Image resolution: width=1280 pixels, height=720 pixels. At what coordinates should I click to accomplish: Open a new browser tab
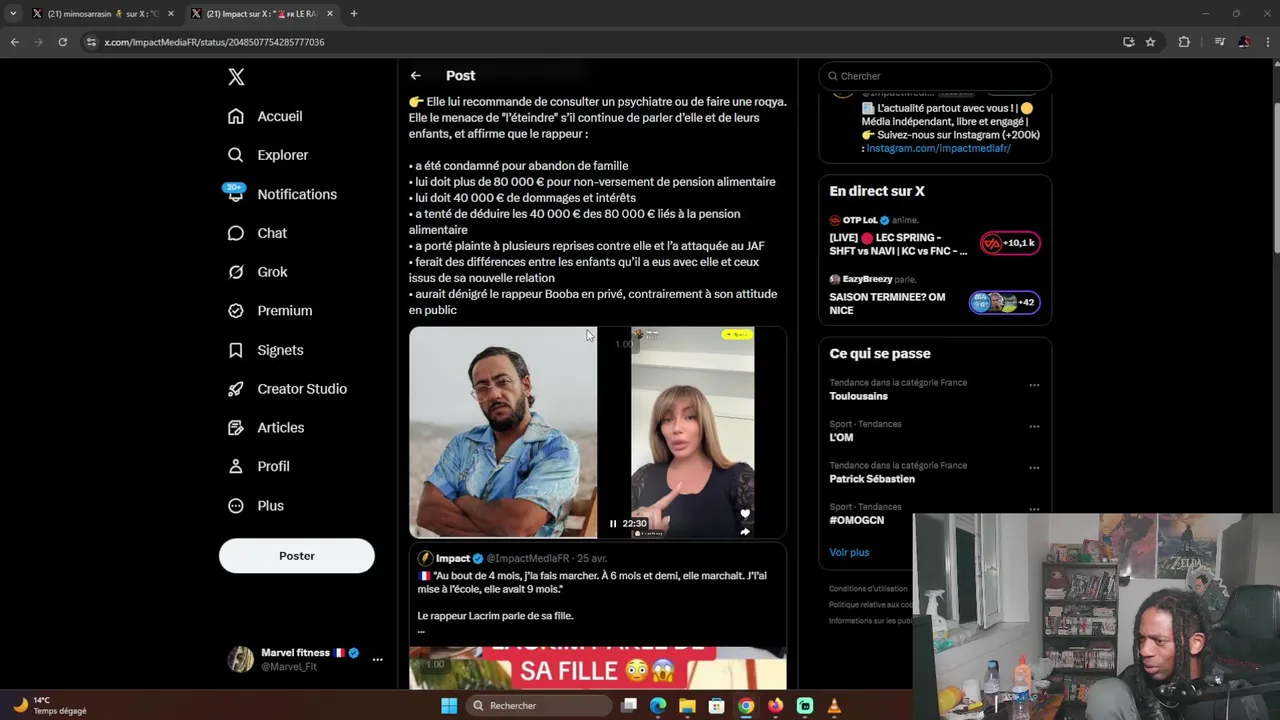tap(353, 14)
